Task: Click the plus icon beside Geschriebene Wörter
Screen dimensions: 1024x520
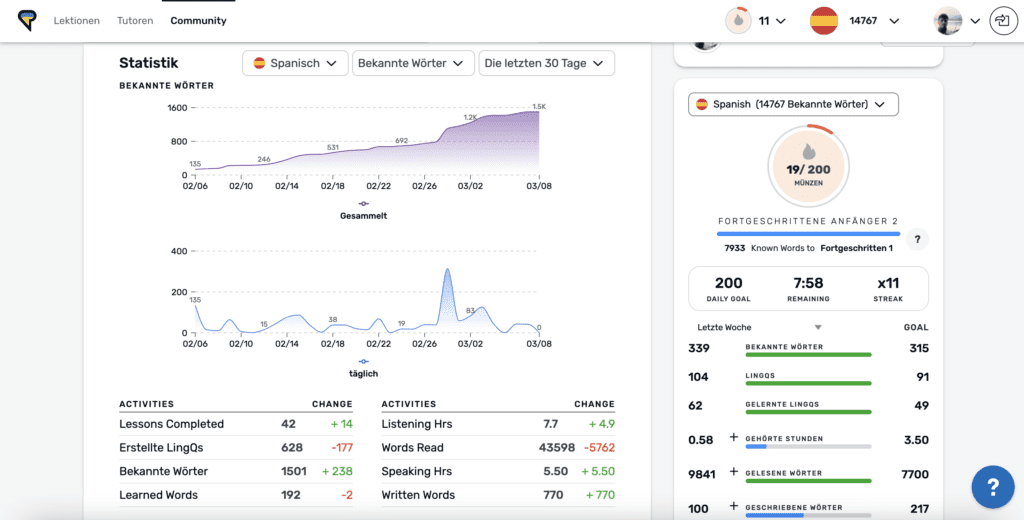Action: (x=733, y=508)
